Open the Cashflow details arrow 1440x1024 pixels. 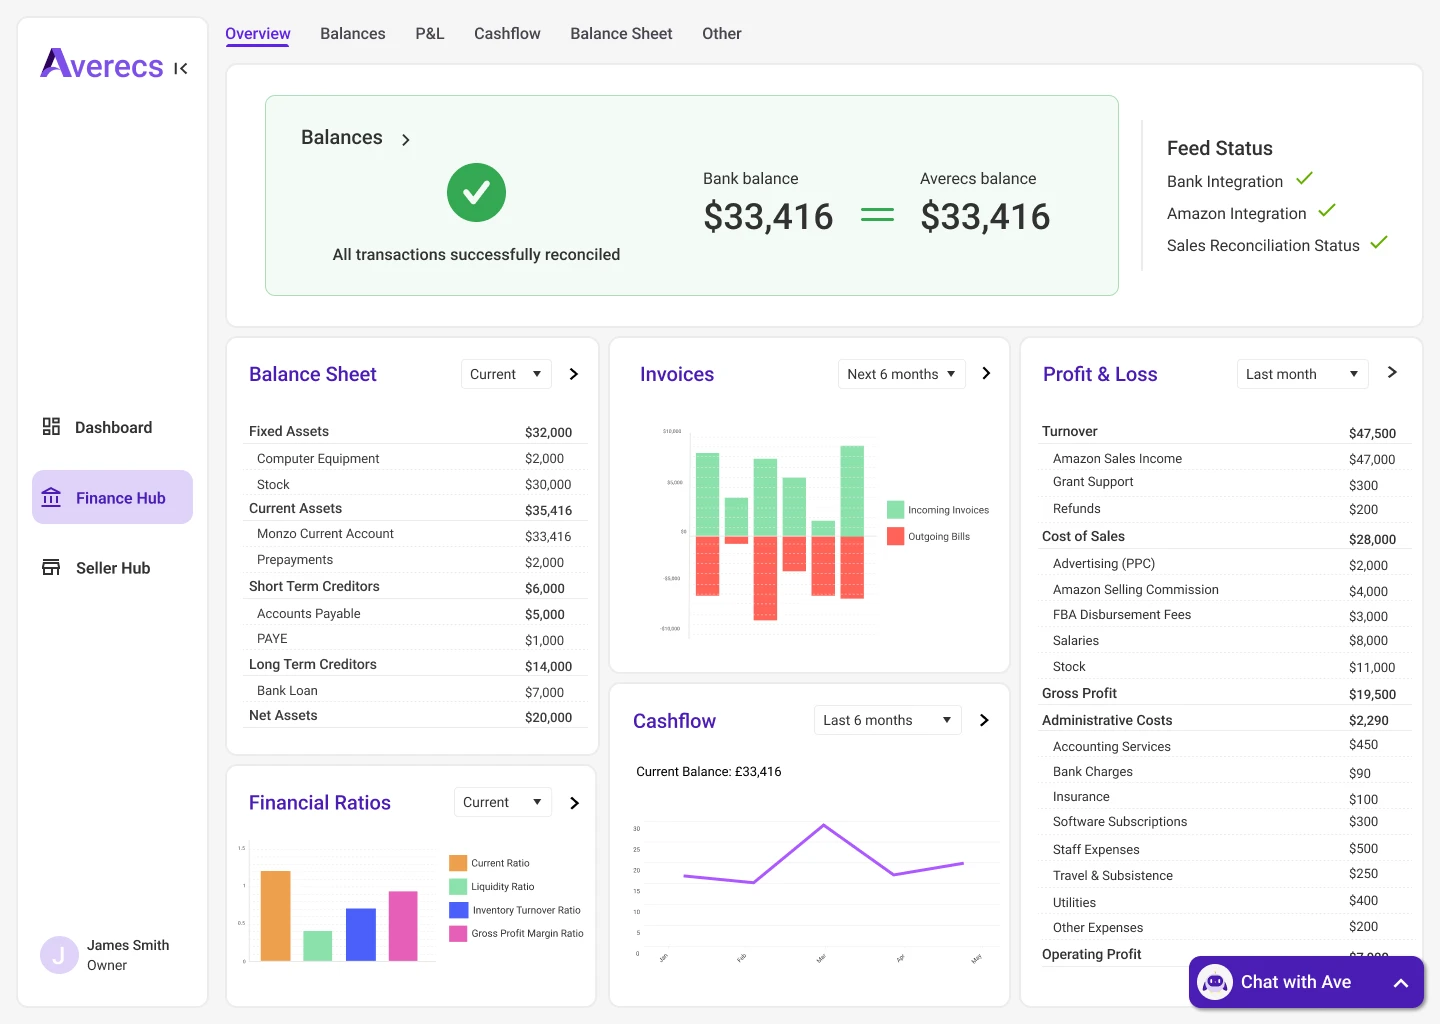tap(984, 720)
